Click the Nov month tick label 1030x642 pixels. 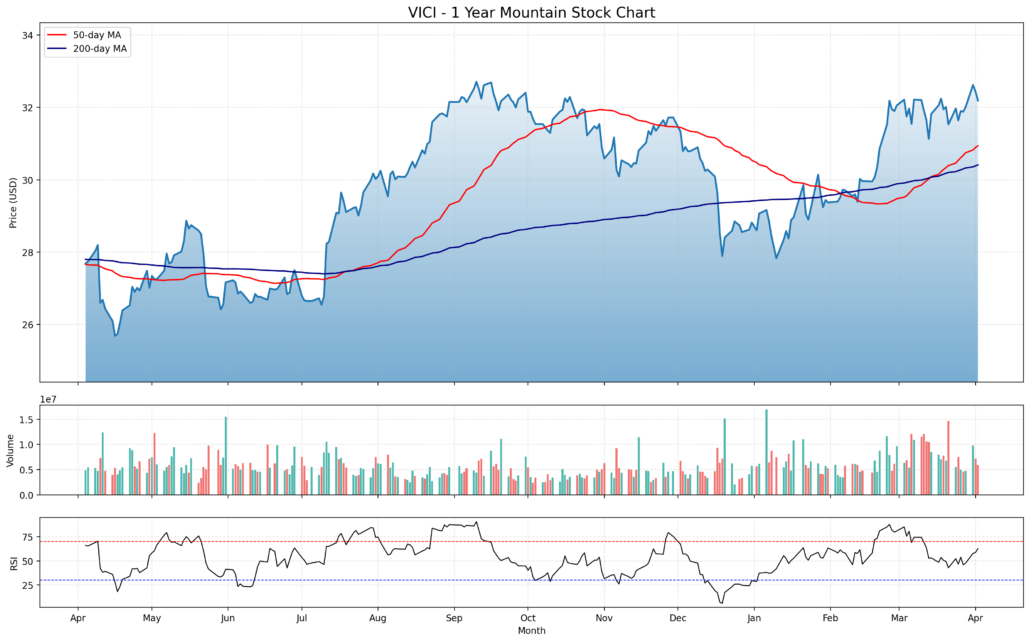[x=604, y=618]
